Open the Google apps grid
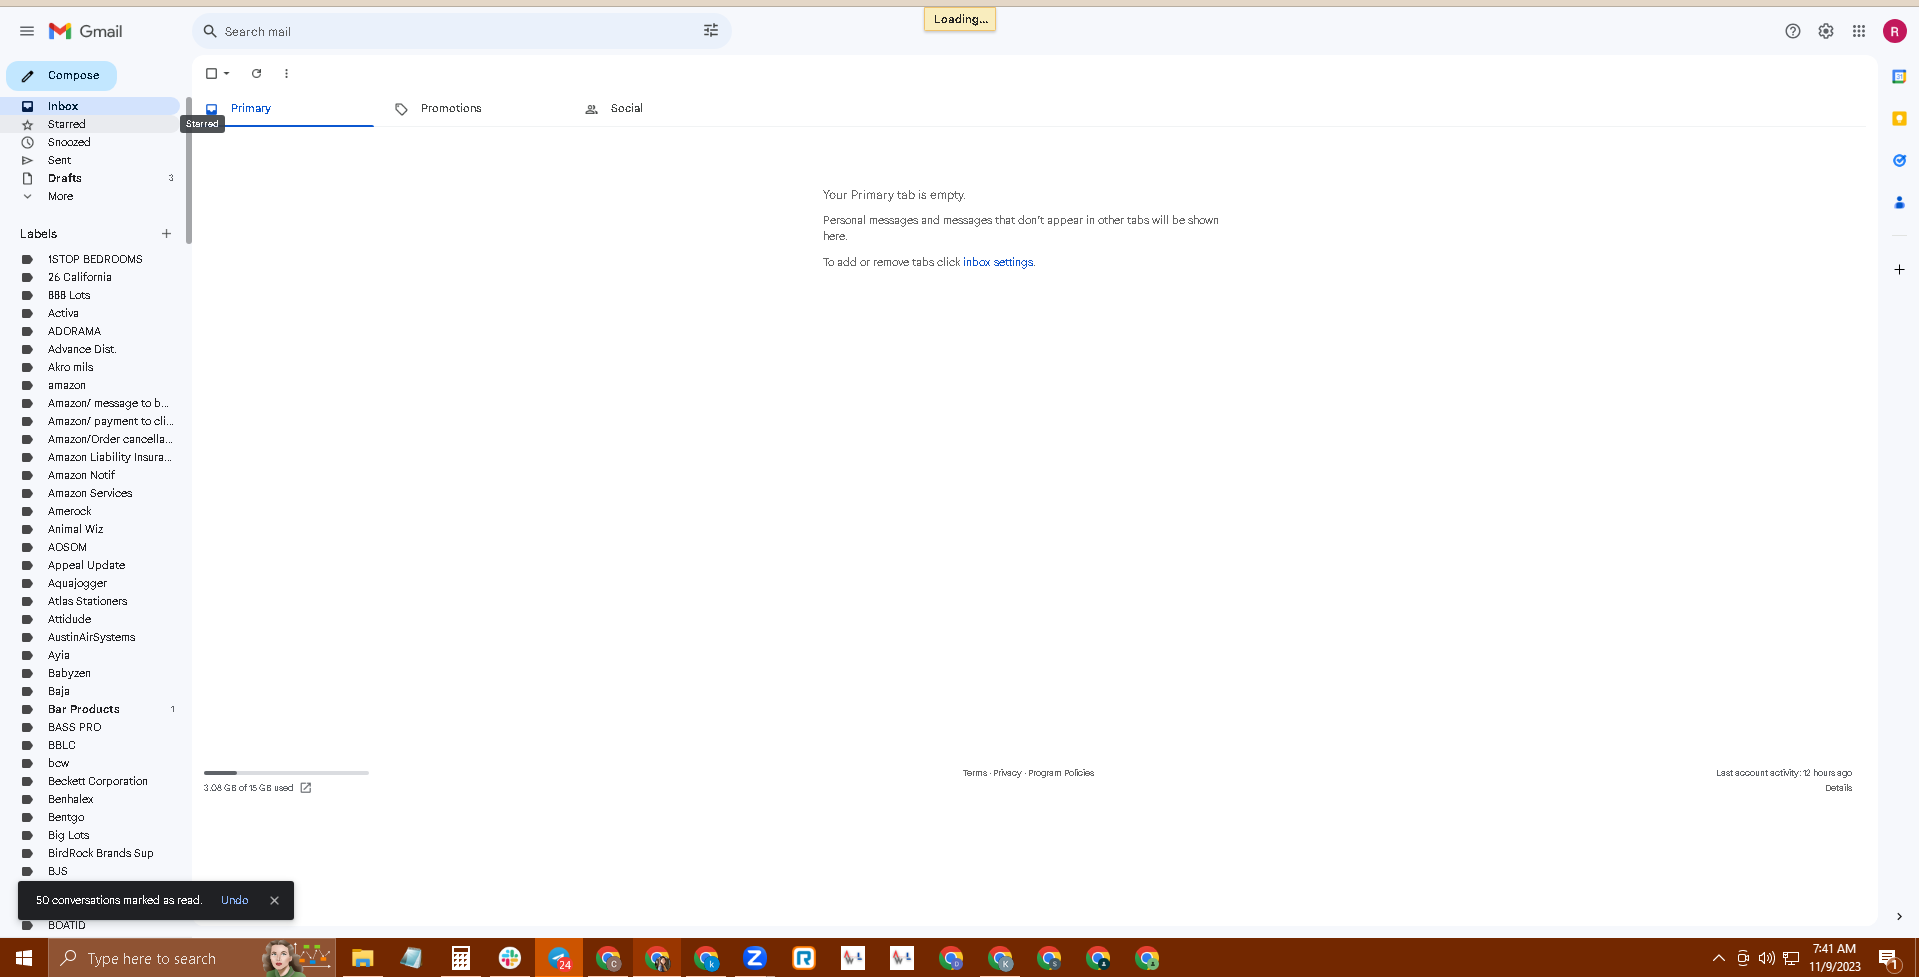Viewport: 1919px width, 977px height. click(1859, 31)
